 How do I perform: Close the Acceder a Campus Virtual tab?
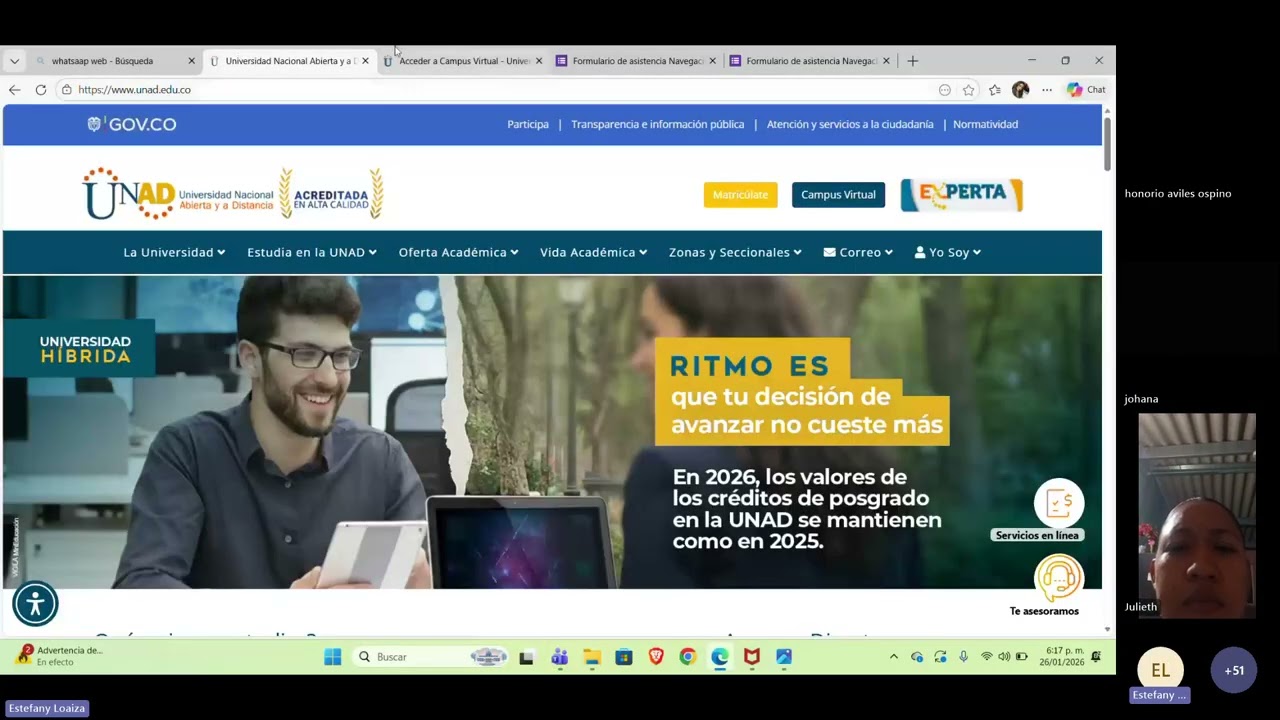(x=539, y=61)
